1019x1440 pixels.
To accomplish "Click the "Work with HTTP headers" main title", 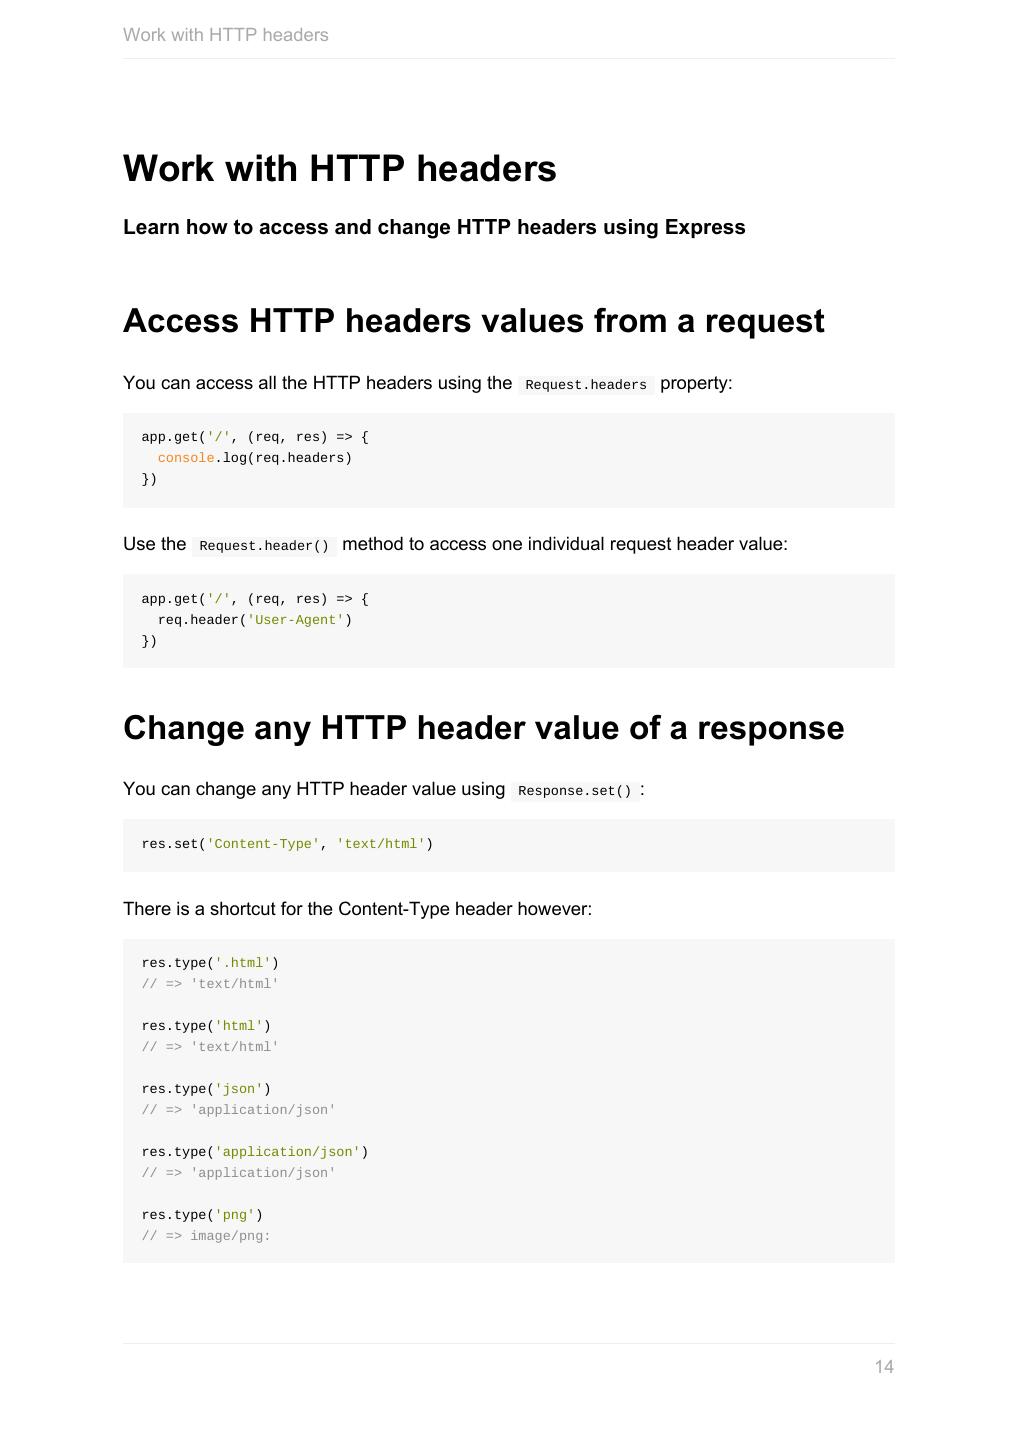I will [339, 169].
